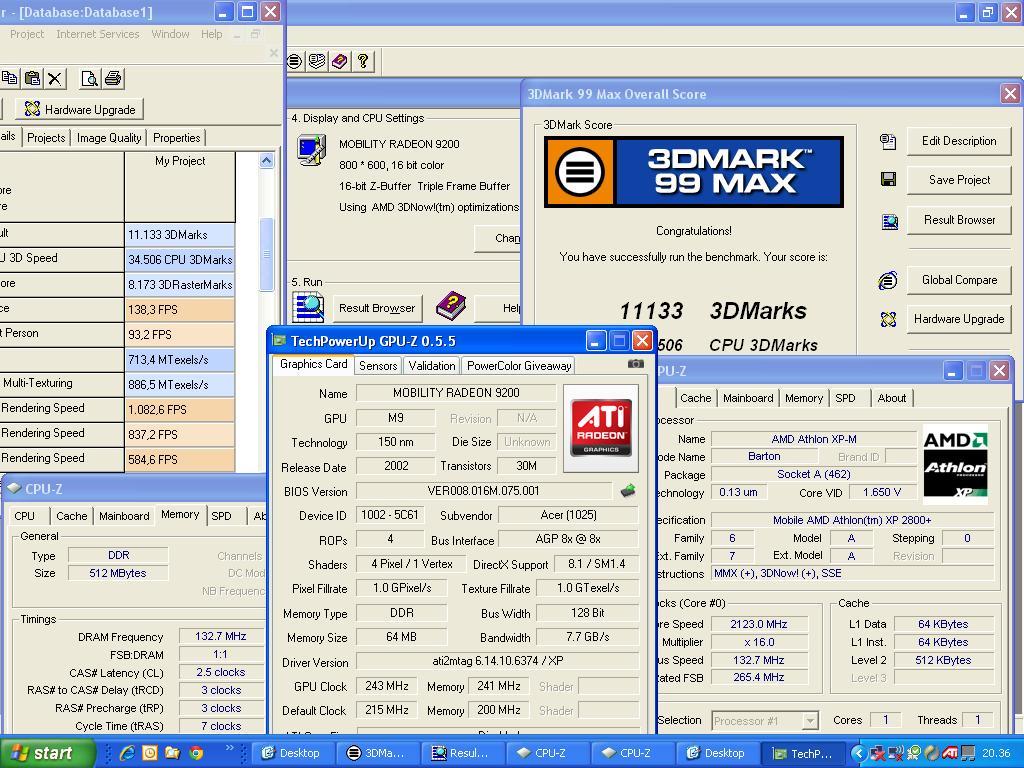Image resolution: width=1024 pixels, height=768 pixels.
Task: Switch to TechPowerUp taskbar item
Action: (x=802, y=753)
